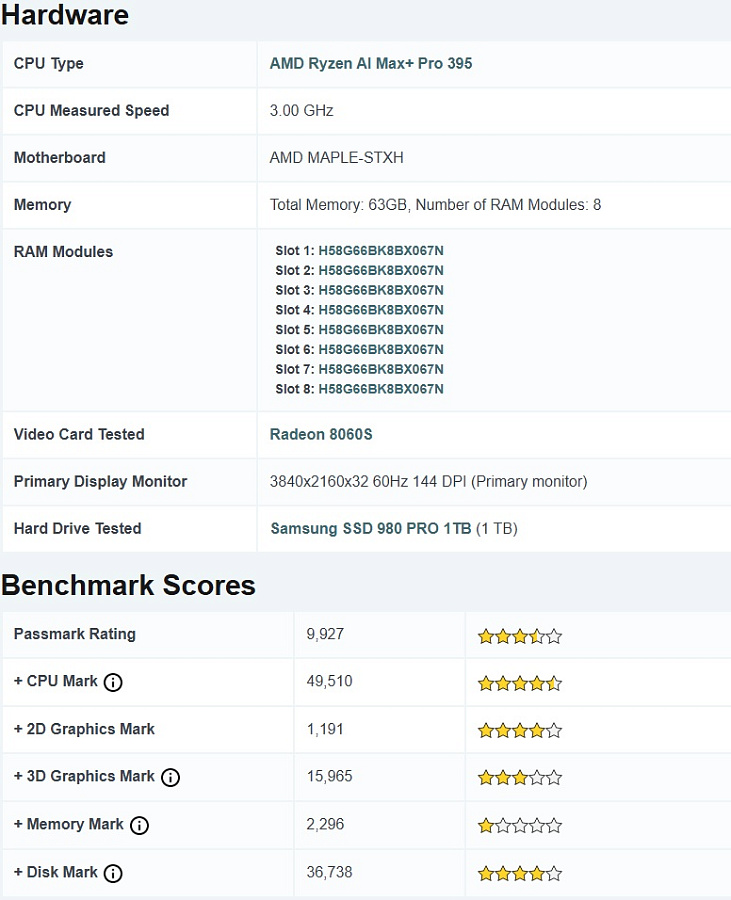Click the 3840x2160x32 60Hz display value
This screenshot has width=731, height=900.
(x=428, y=481)
